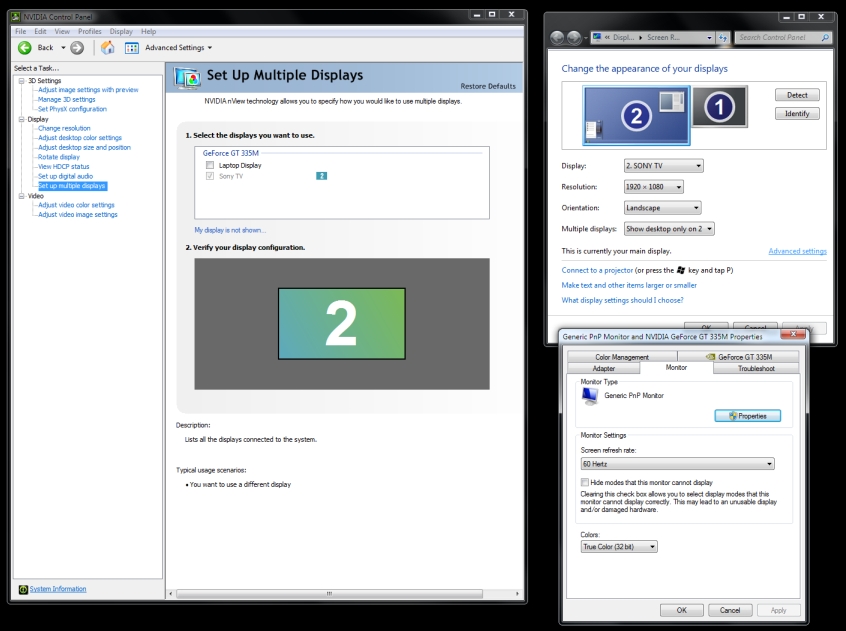Click the Generic PnP Monitor icon

[590, 396]
